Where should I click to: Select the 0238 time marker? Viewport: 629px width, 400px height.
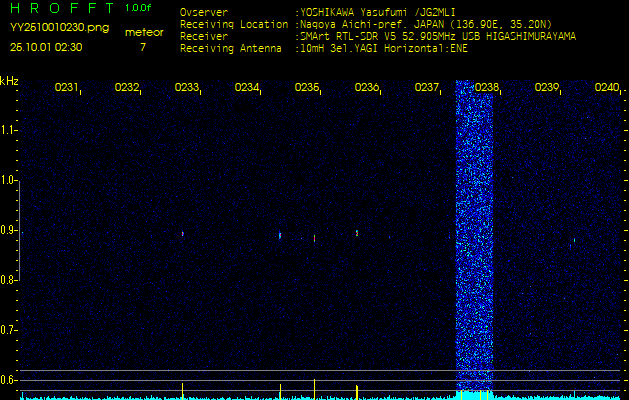[487, 88]
